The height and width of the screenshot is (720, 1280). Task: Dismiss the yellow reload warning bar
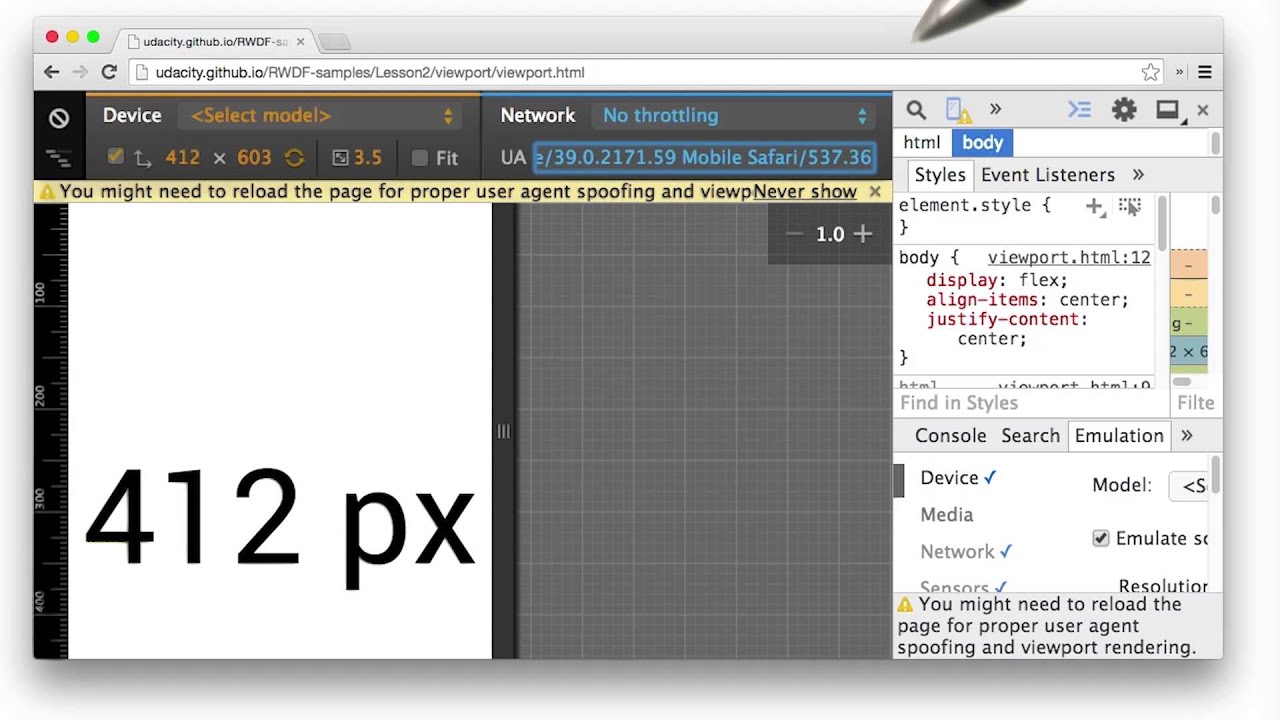click(x=875, y=191)
